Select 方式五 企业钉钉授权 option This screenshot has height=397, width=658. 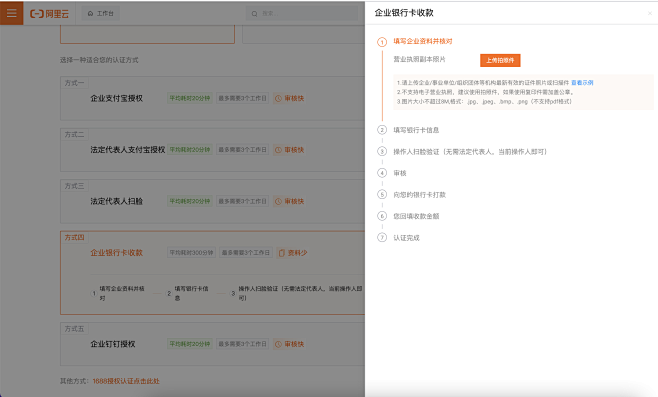click(112, 344)
